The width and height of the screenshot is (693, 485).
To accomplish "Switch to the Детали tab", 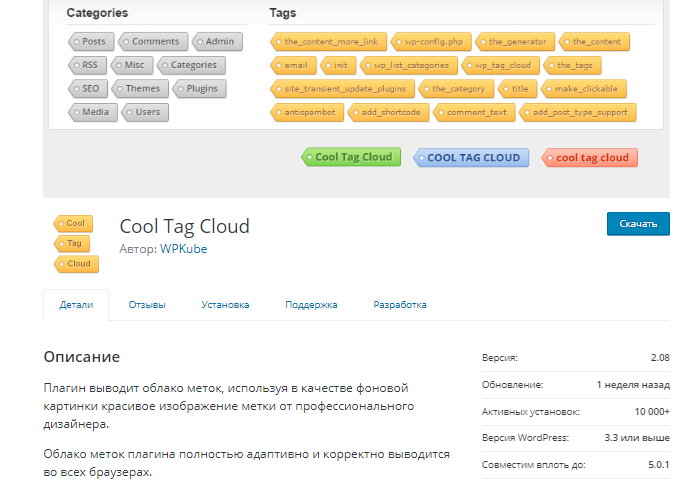I will [x=76, y=305].
